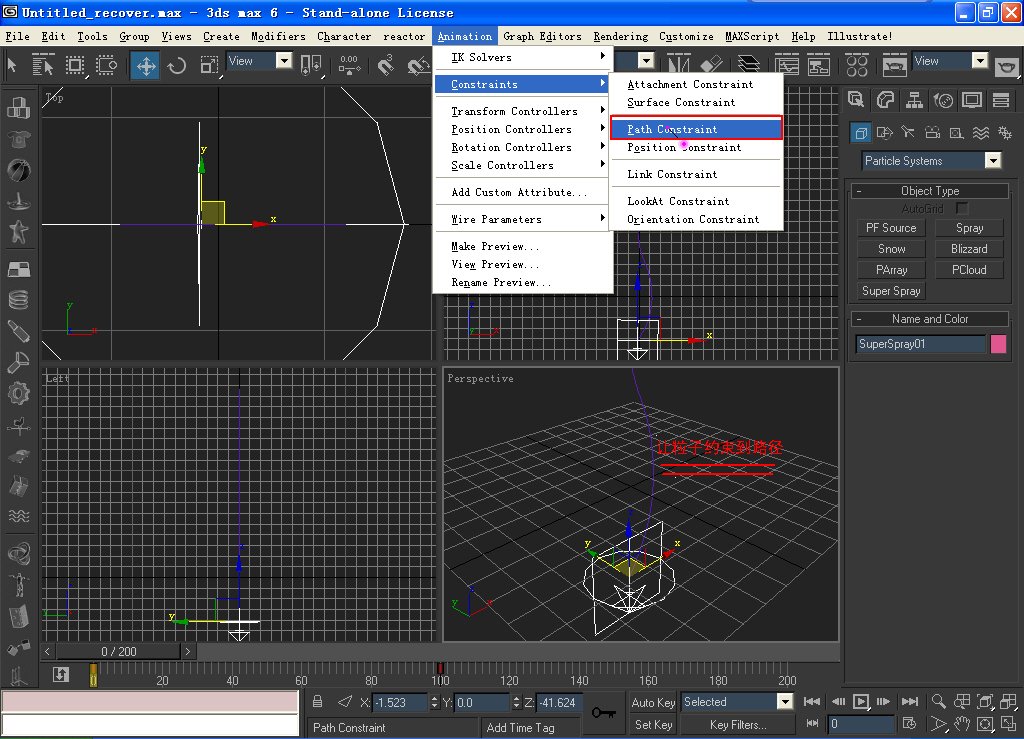Open the reference coordinate system View dropdown
Viewport: 1024px width, 739px height.
pyautogui.click(x=283, y=61)
